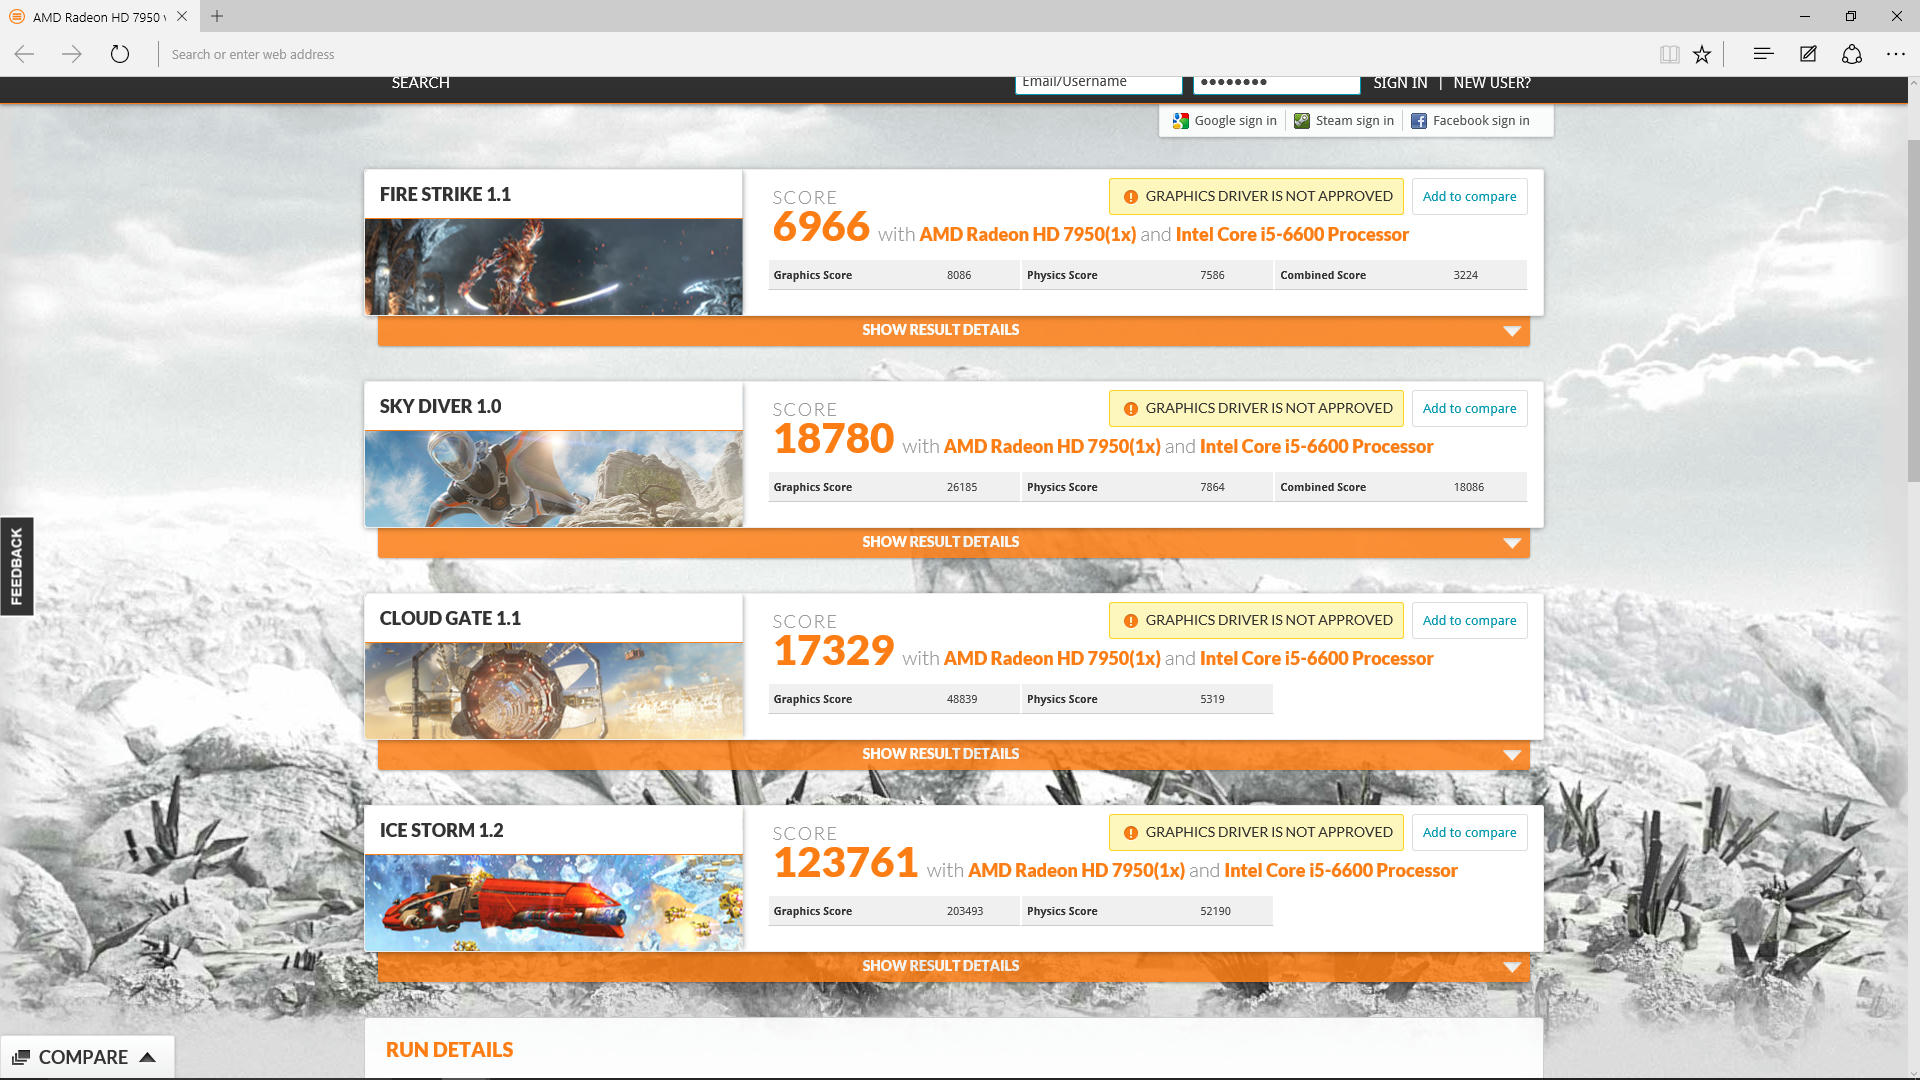This screenshot has height=1080, width=1920.
Task: Close the AMD Radeon HD 7950 tab
Action: point(182,16)
